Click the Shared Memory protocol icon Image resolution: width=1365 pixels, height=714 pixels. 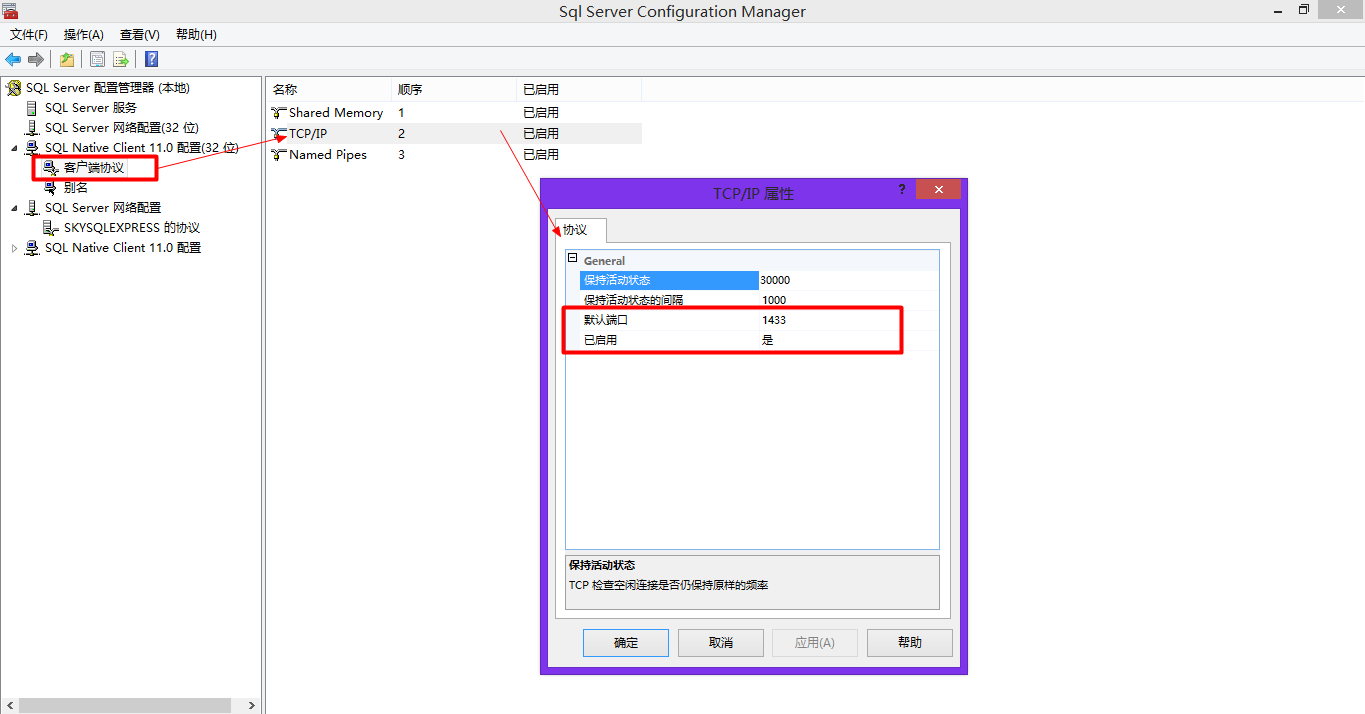point(279,113)
